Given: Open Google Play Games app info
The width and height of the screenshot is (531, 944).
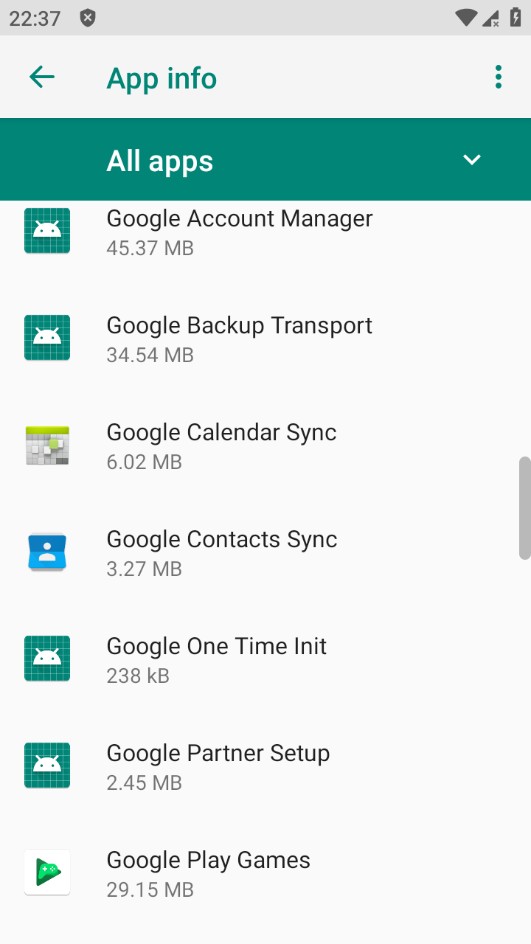Looking at the screenshot, I should point(266,872).
